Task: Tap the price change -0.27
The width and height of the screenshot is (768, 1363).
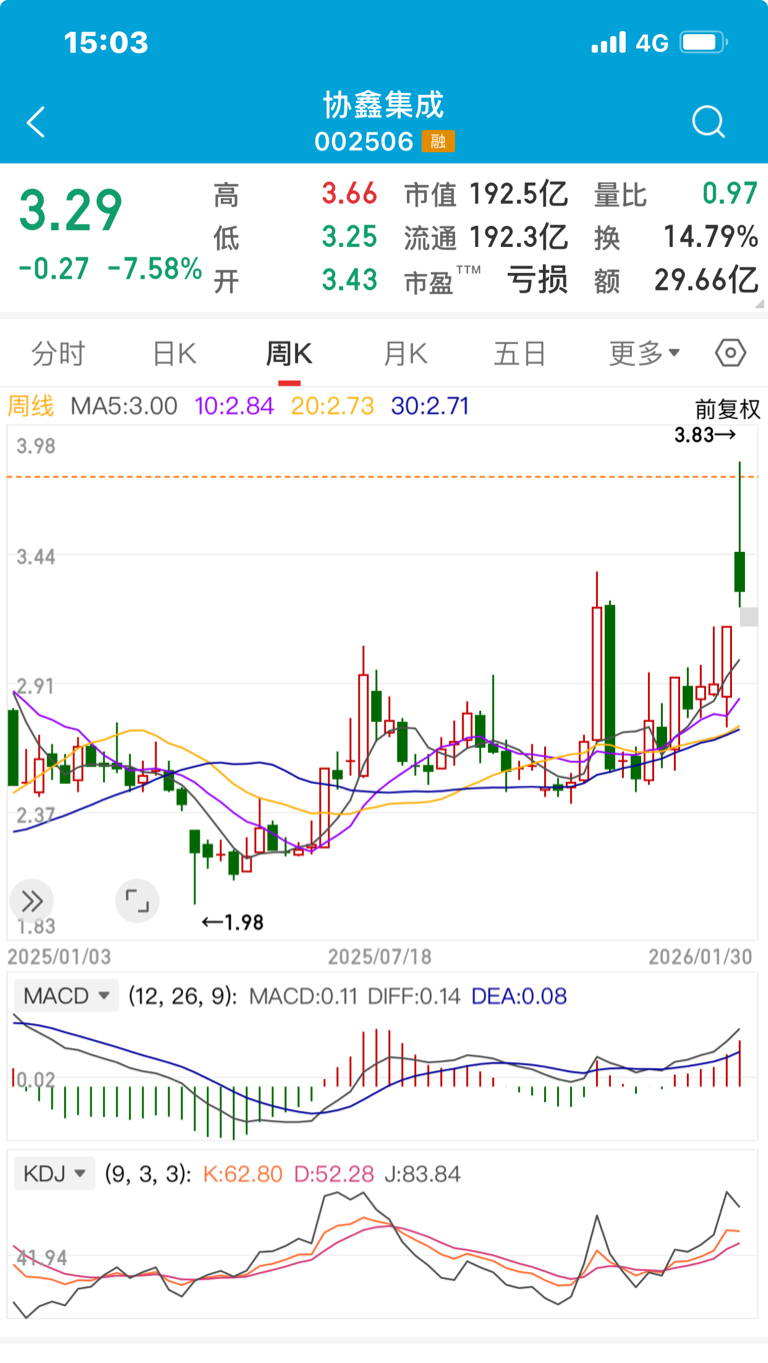Action: point(53,269)
